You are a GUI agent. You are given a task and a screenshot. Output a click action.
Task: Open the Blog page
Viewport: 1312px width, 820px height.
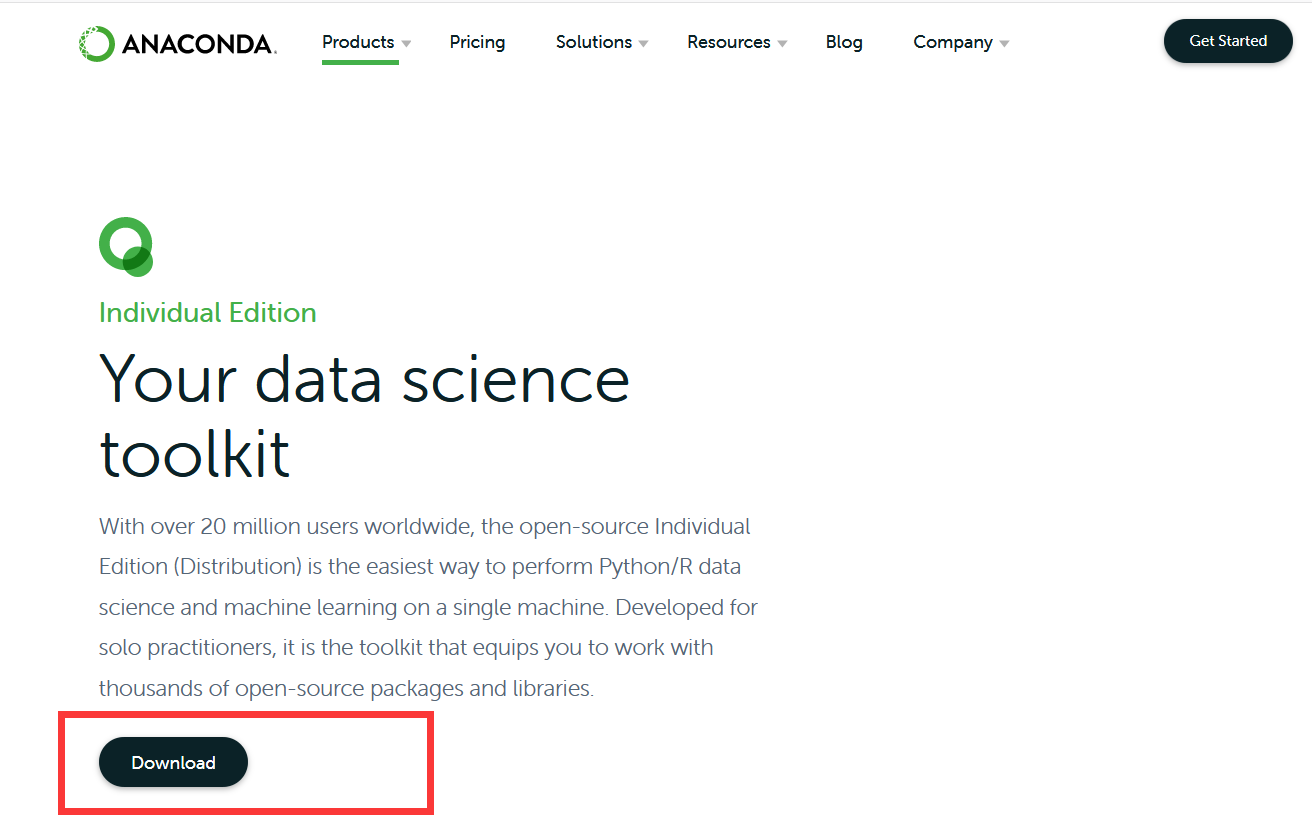pyautogui.click(x=844, y=42)
